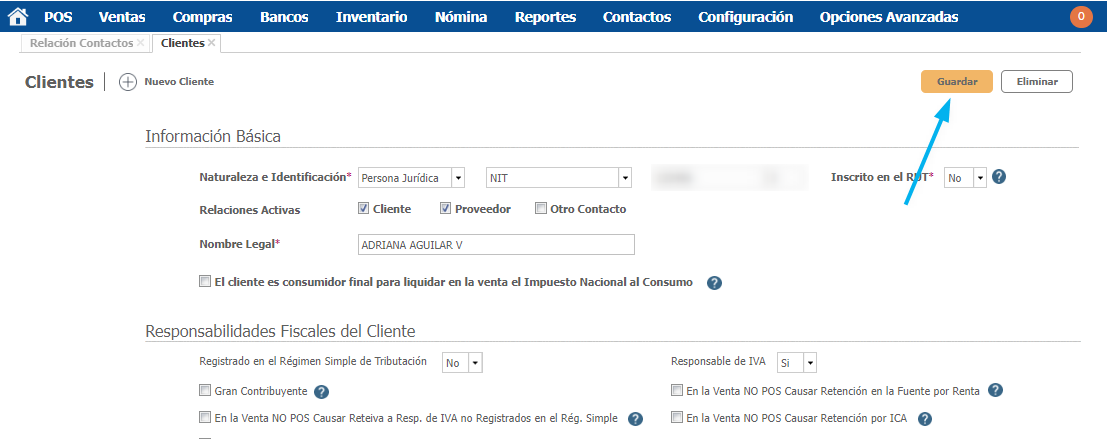This screenshot has height=439, width=1107.
Task: Close the Relación Contactos tab
Action: coord(141,43)
